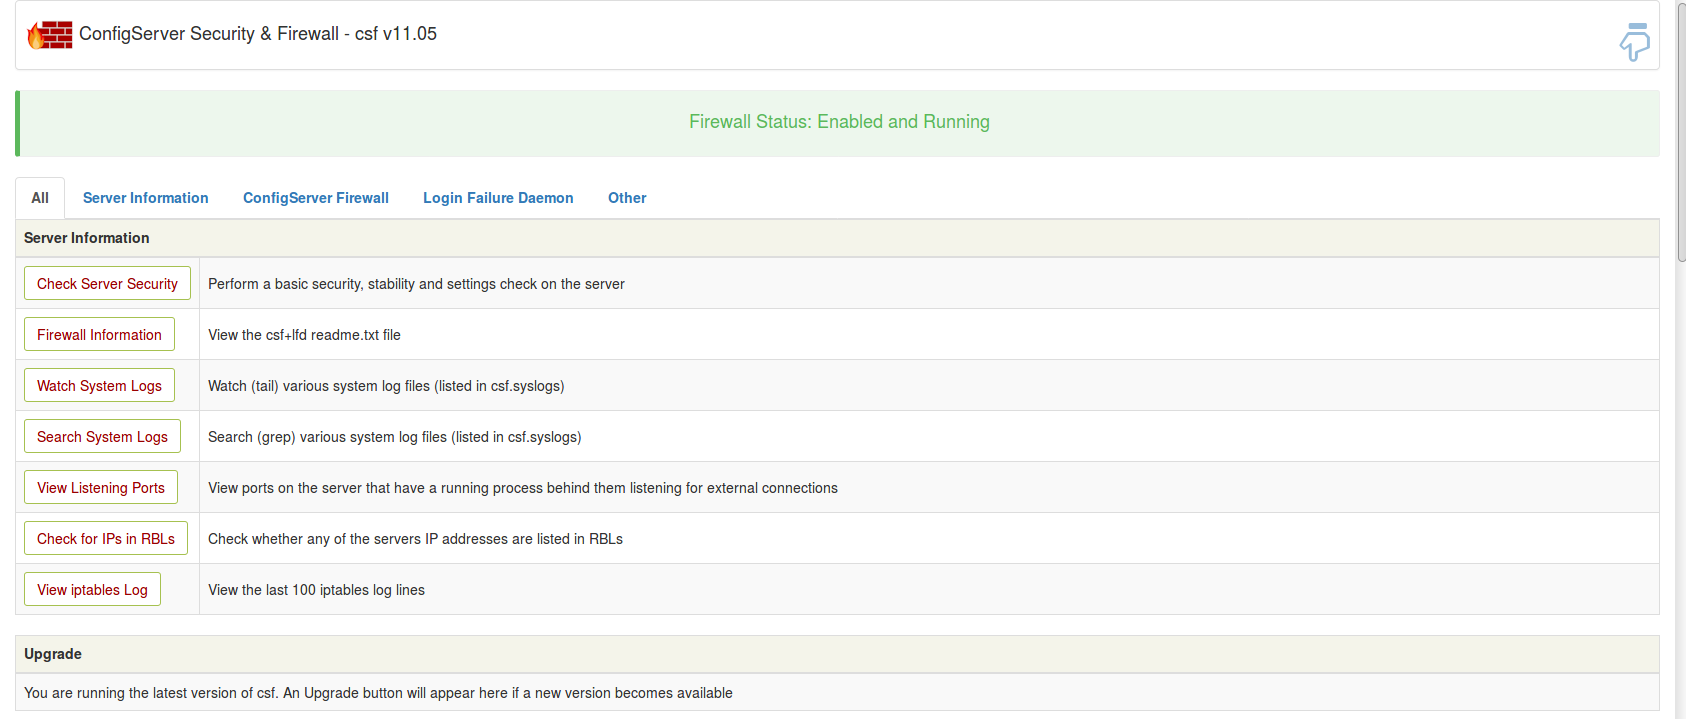Image resolution: width=1686 pixels, height=719 pixels.
Task: Click 'You are running the latest version' text
Action: click(378, 693)
